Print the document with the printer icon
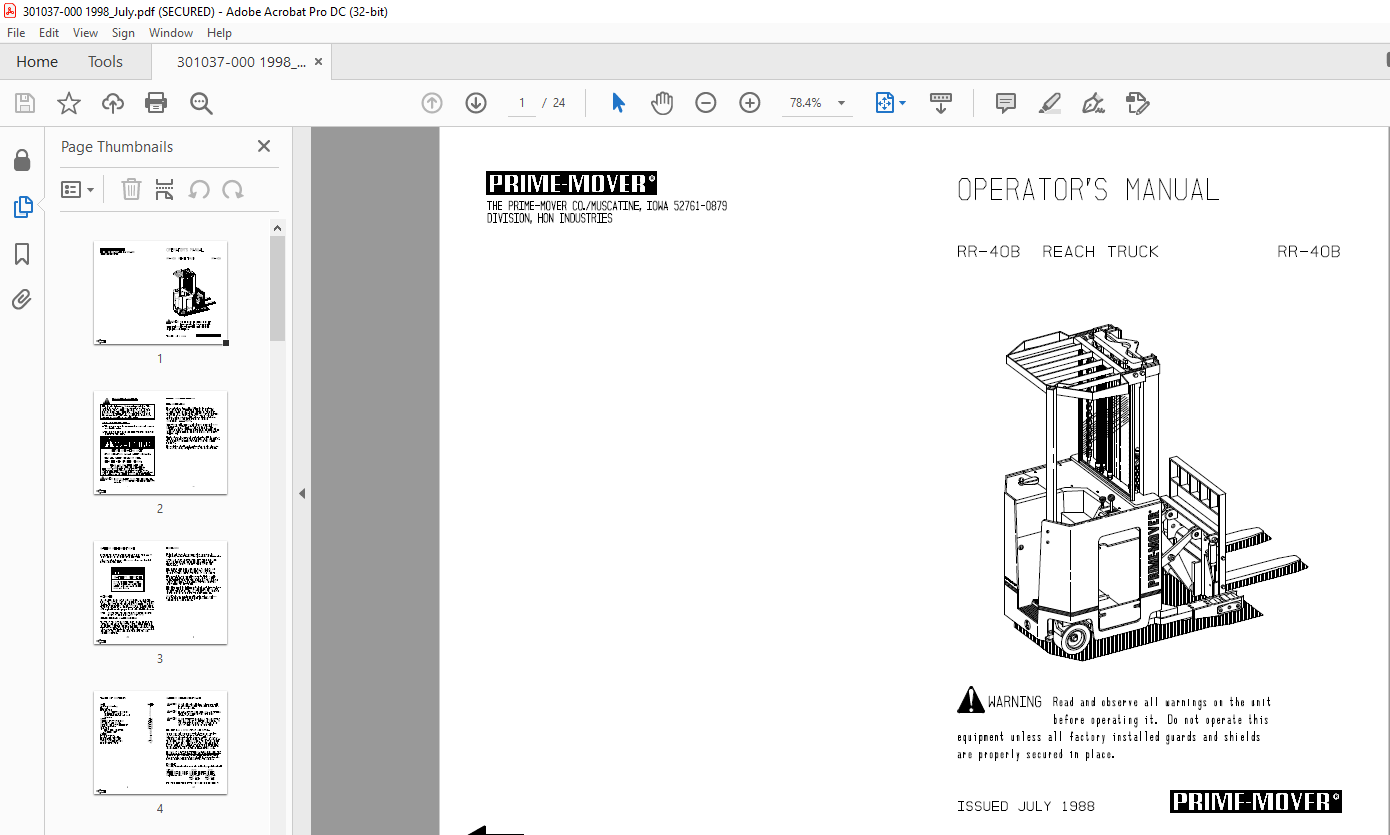1390x835 pixels. tap(156, 103)
